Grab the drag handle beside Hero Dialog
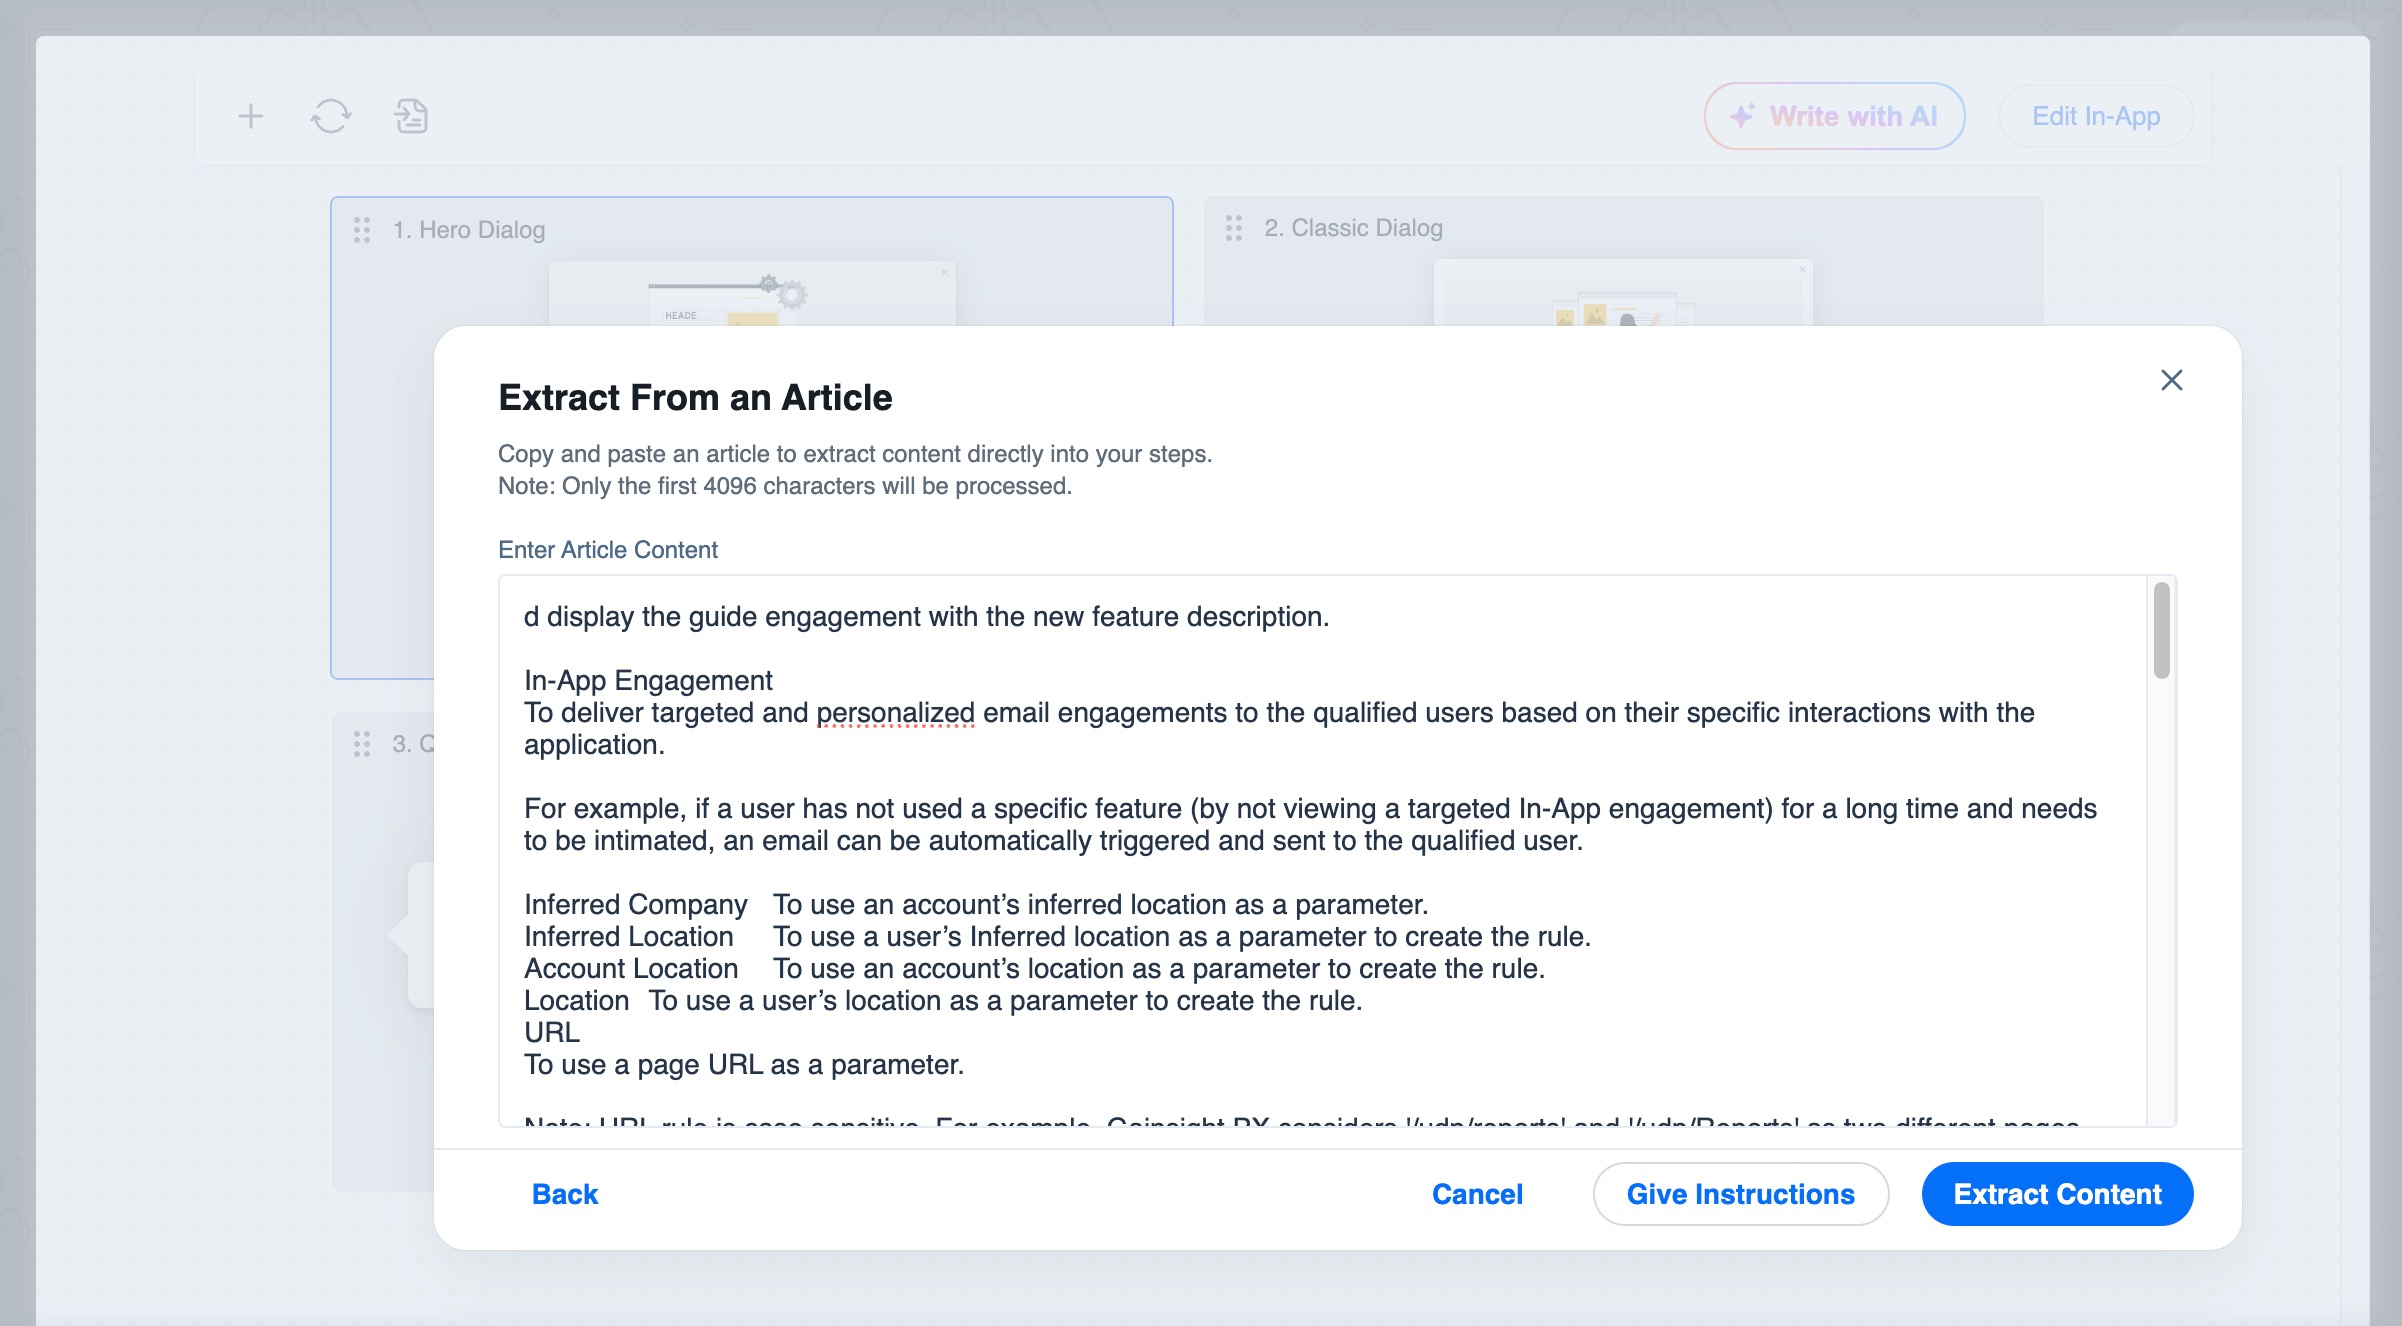The height and width of the screenshot is (1326, 2402). coord(363,229)
